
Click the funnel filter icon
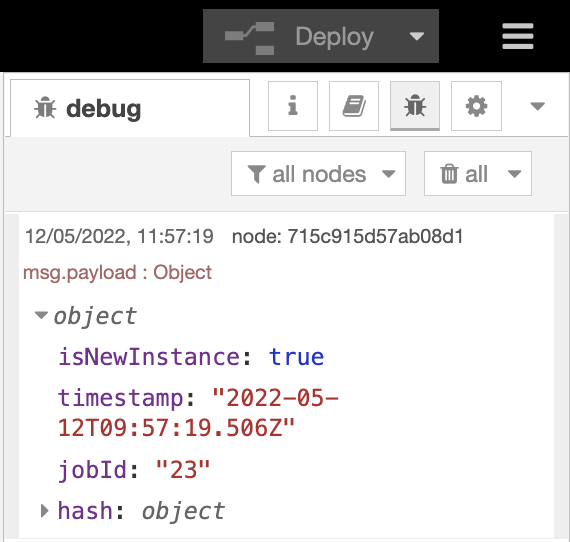point(256,174)
